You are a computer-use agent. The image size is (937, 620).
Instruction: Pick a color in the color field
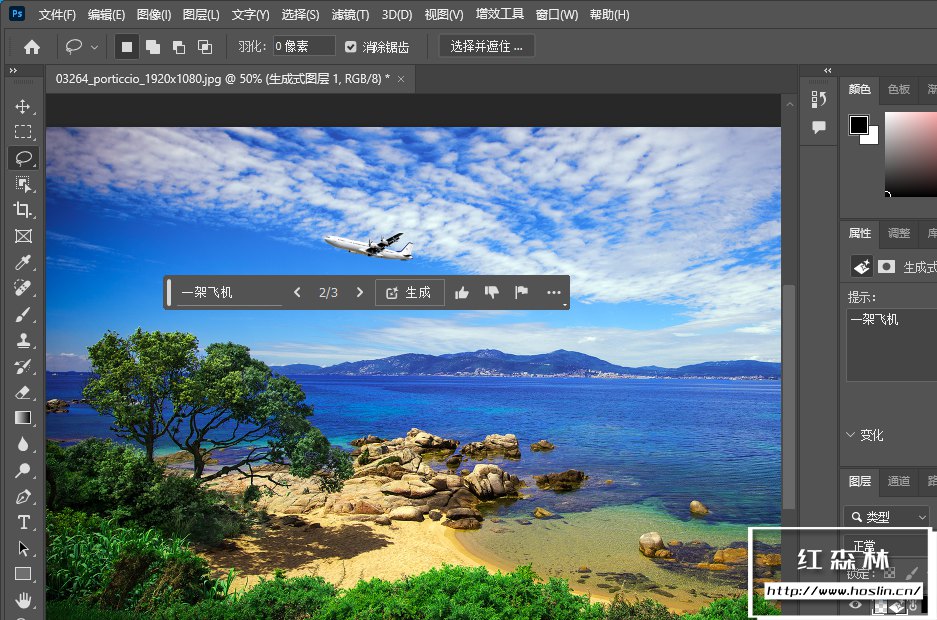tap(911, 154)
